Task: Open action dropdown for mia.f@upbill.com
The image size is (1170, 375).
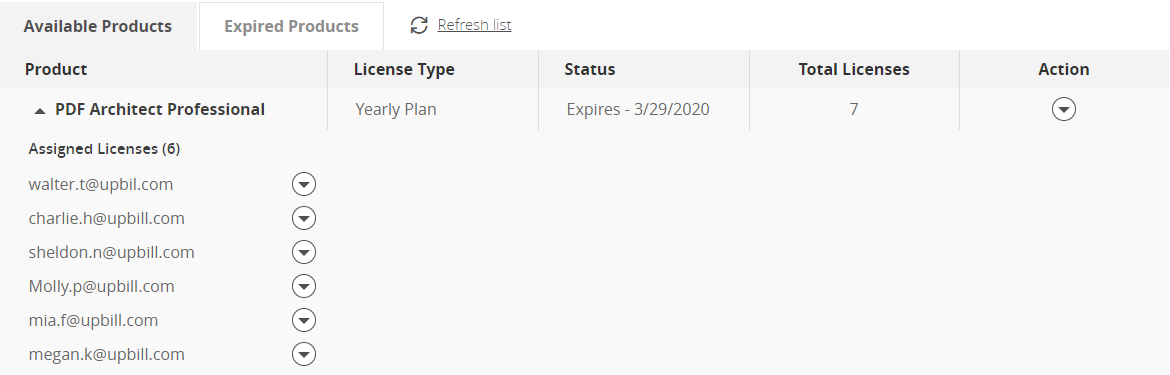Action: click(304, 321)
